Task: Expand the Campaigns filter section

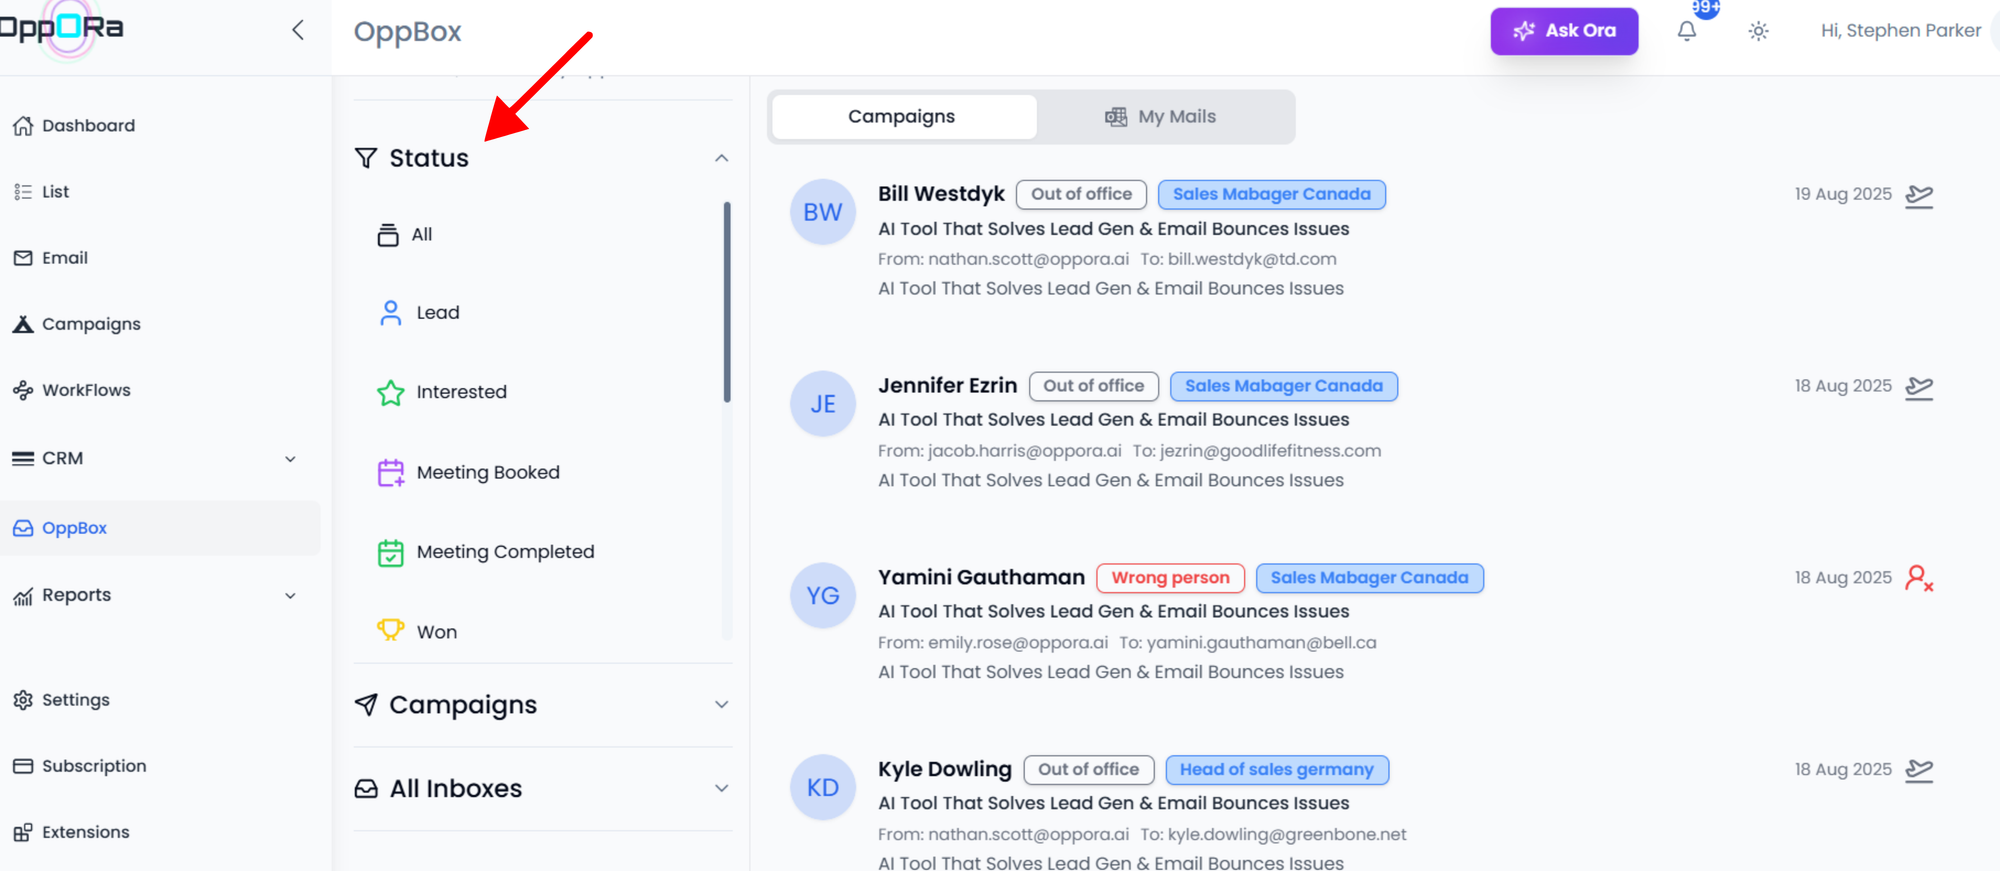Action: pos(721,705)
